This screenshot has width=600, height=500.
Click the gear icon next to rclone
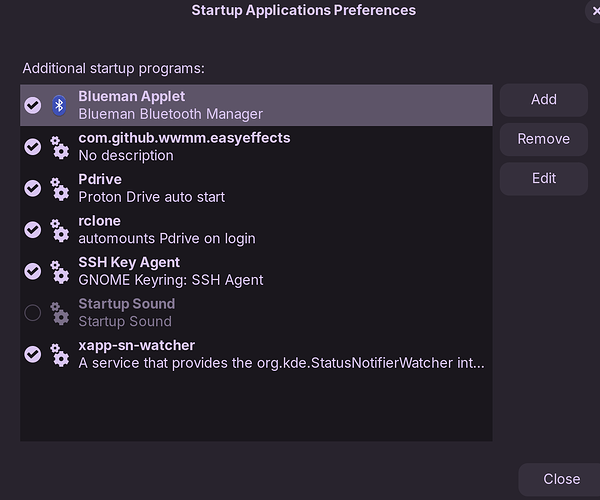tap(59, 230)
